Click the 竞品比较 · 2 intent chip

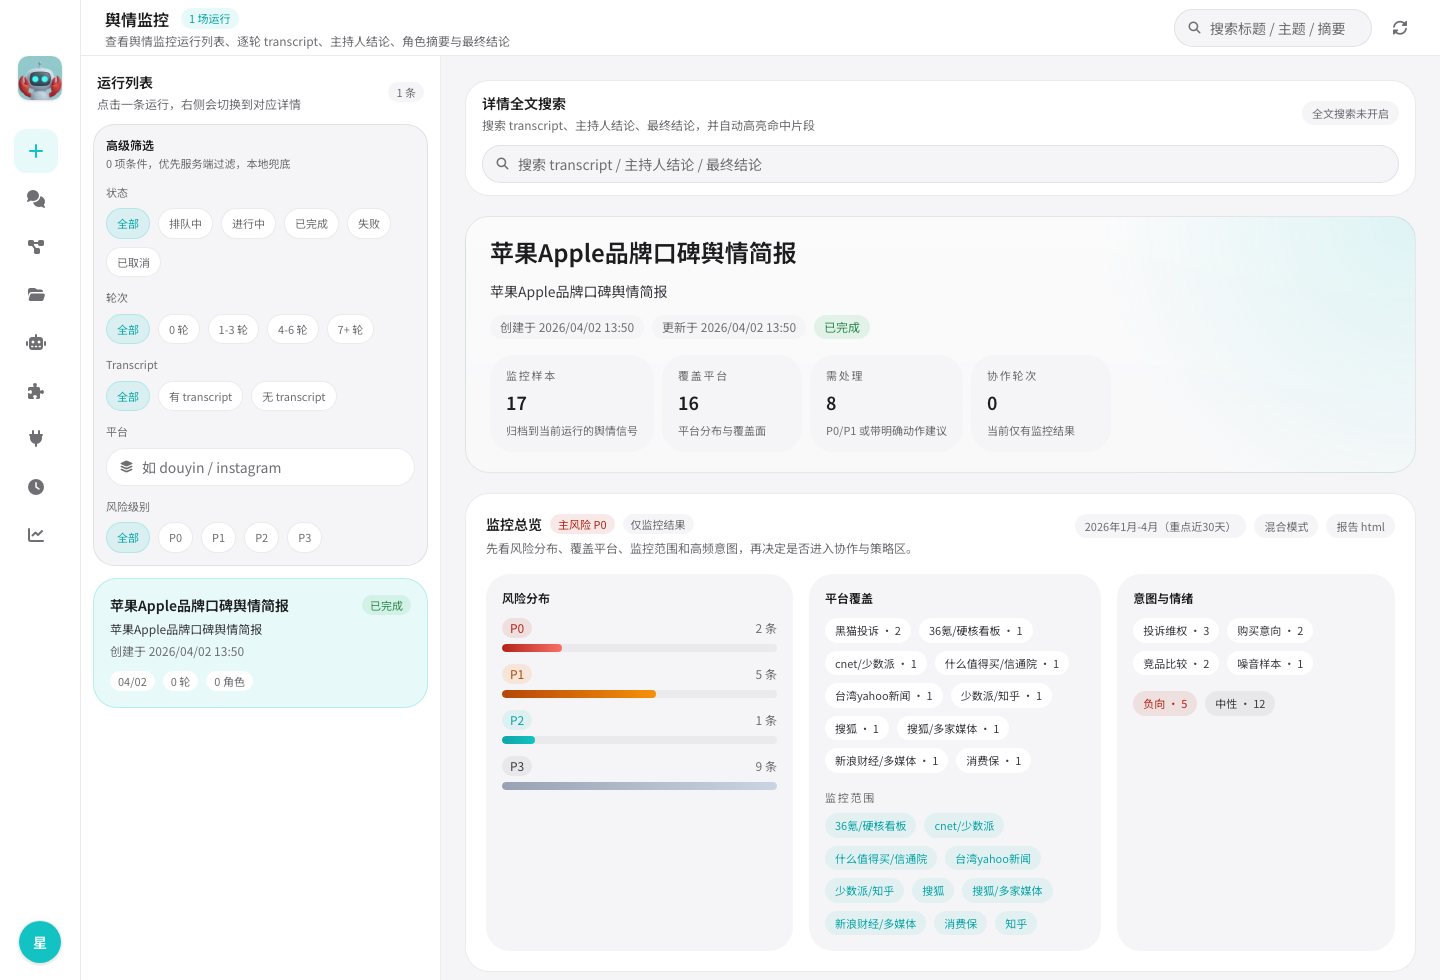click(x=1176, y=664)
